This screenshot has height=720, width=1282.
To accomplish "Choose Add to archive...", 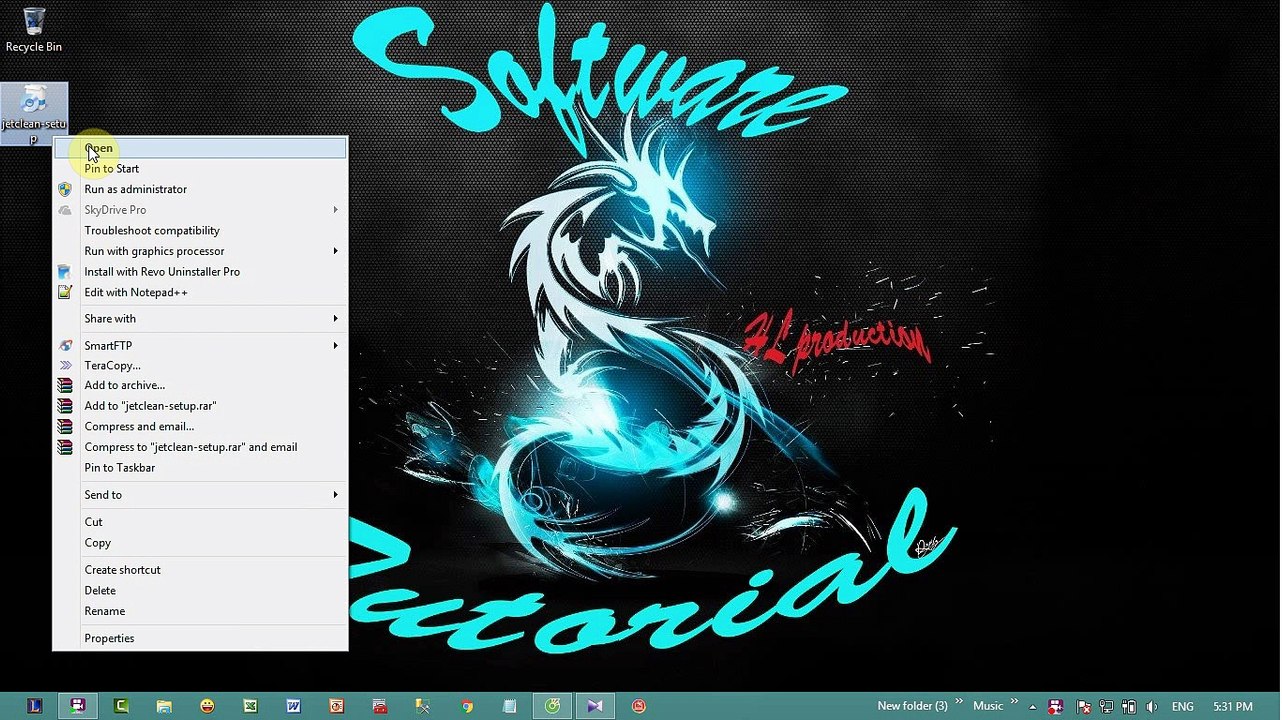I will tap(200, 385).
